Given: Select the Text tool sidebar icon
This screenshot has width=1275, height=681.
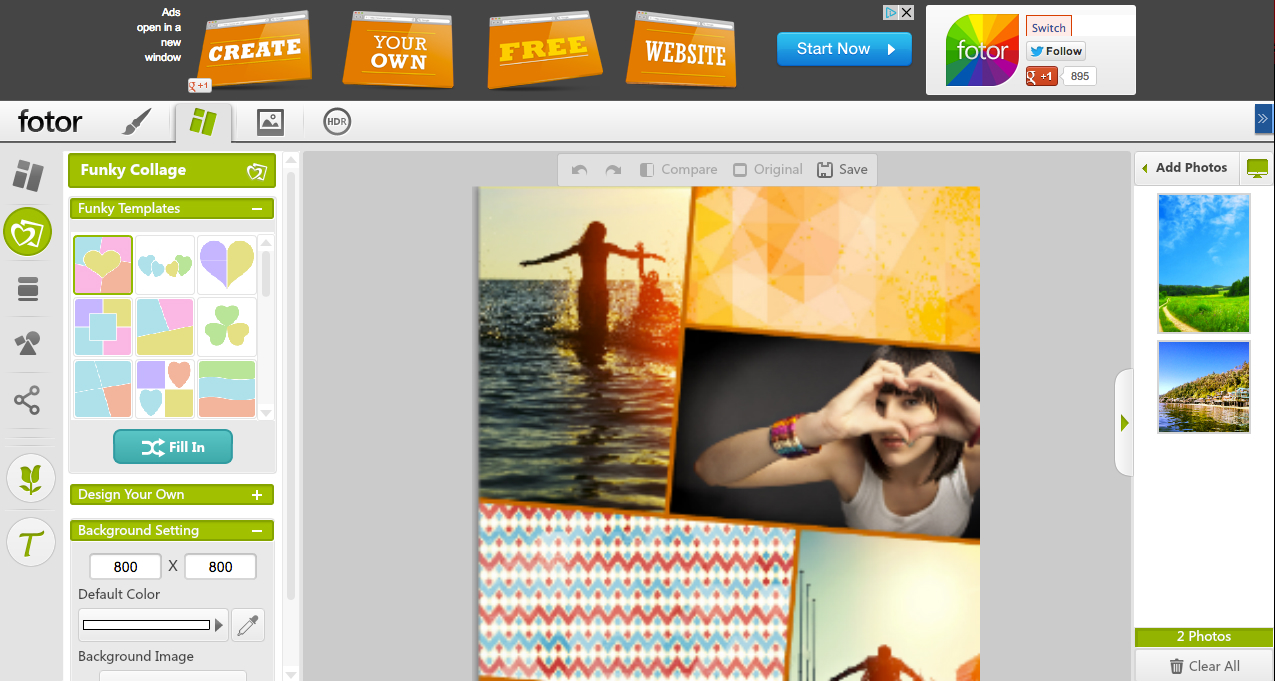Looking at the screenshot, I should coord(31,543).
